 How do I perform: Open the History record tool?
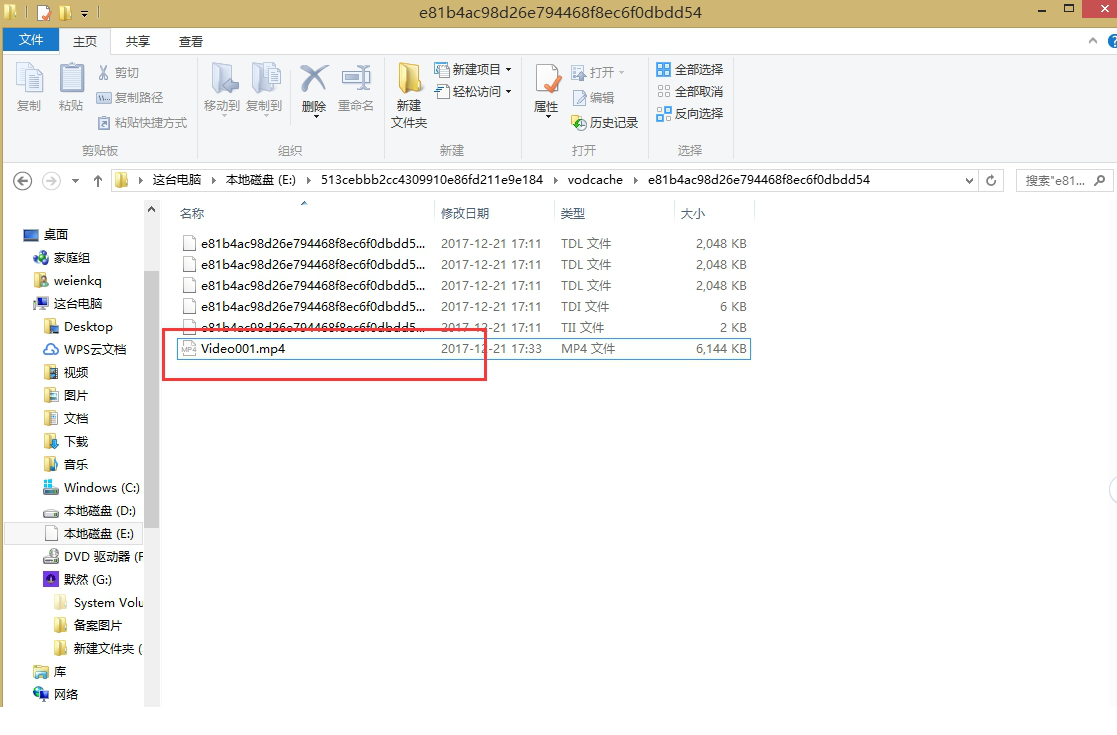[605, 122]
